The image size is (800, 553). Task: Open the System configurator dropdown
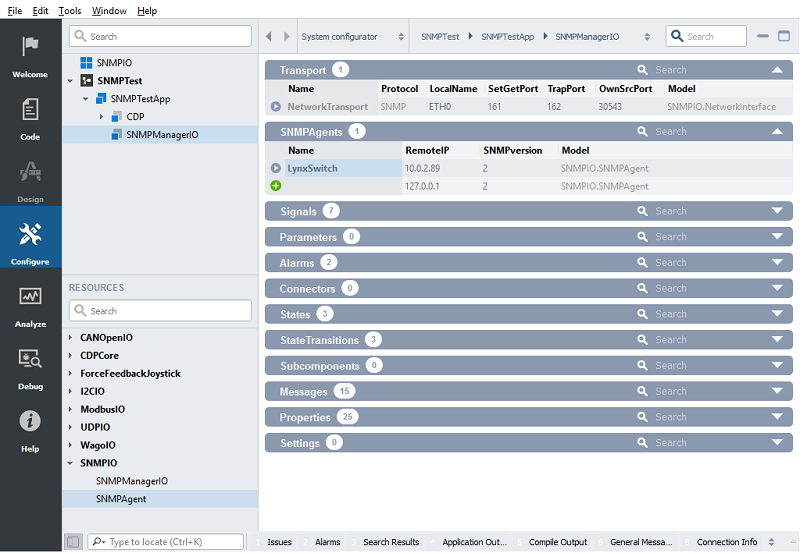[x=401, y=37]
